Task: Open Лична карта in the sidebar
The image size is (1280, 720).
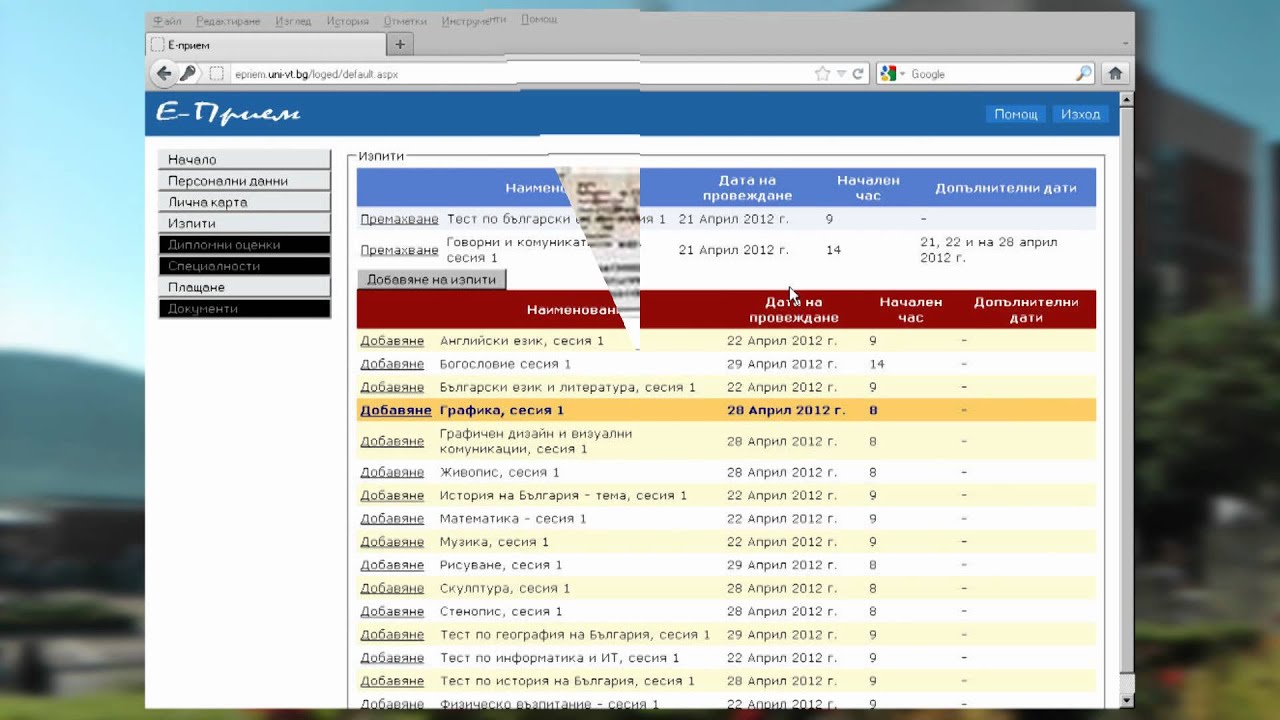Action: pyautogui.click(x=244, y=202)
